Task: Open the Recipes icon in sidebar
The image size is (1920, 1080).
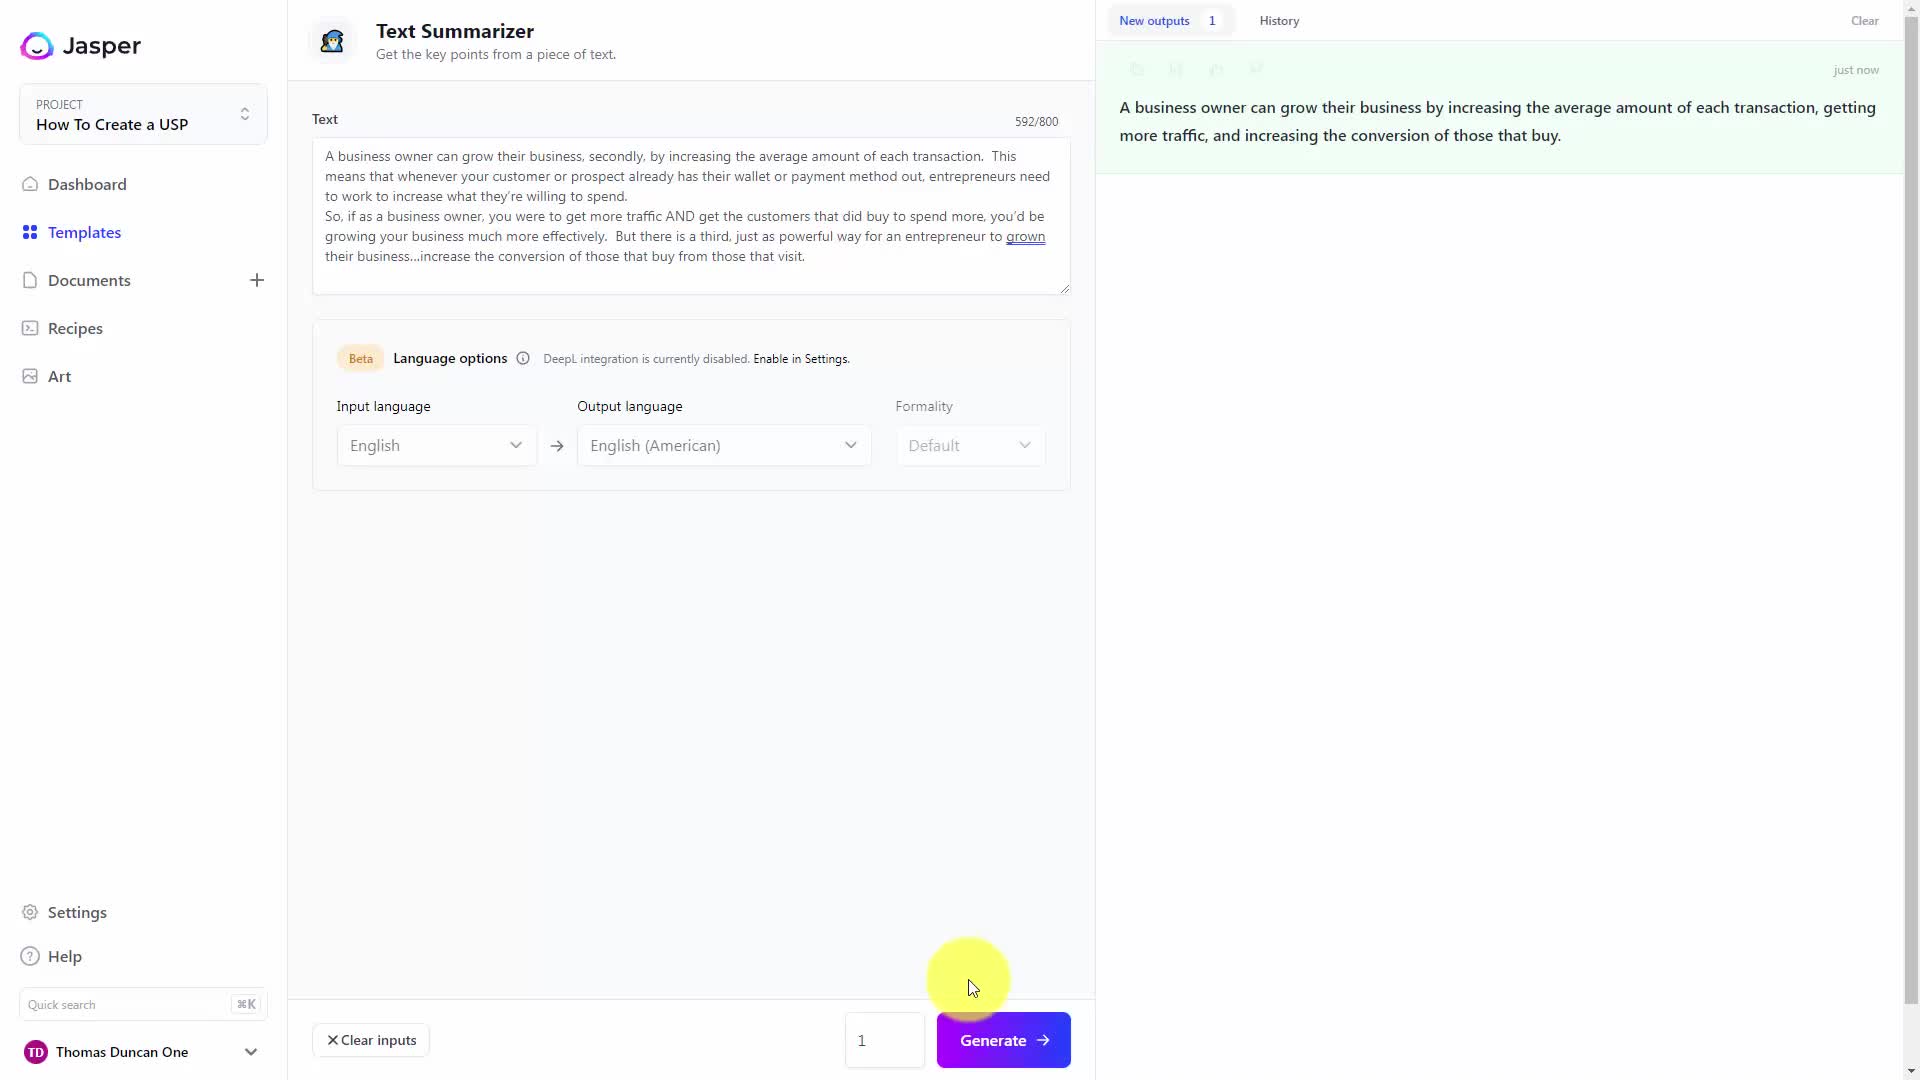Action: (30, 328)
